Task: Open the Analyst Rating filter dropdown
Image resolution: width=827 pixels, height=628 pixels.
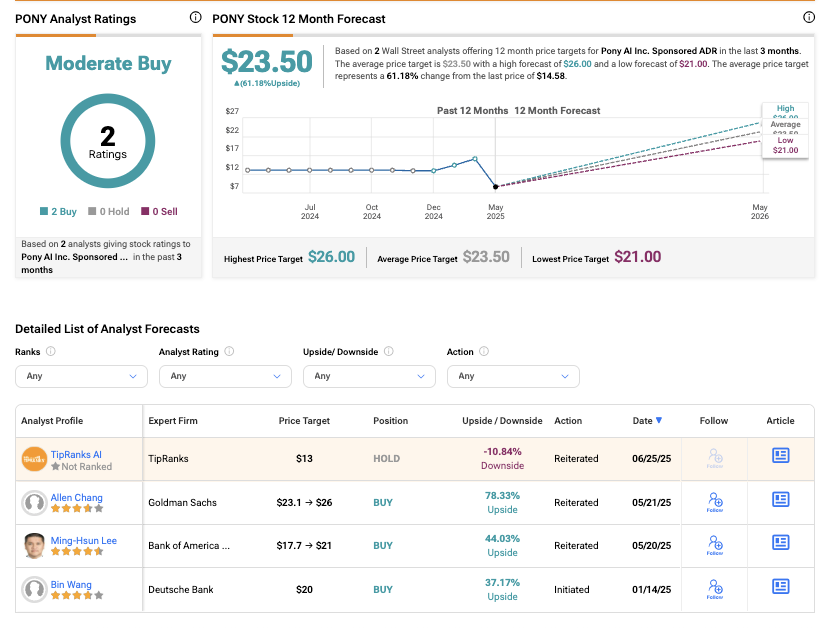Action: click(x=225, y=376)
